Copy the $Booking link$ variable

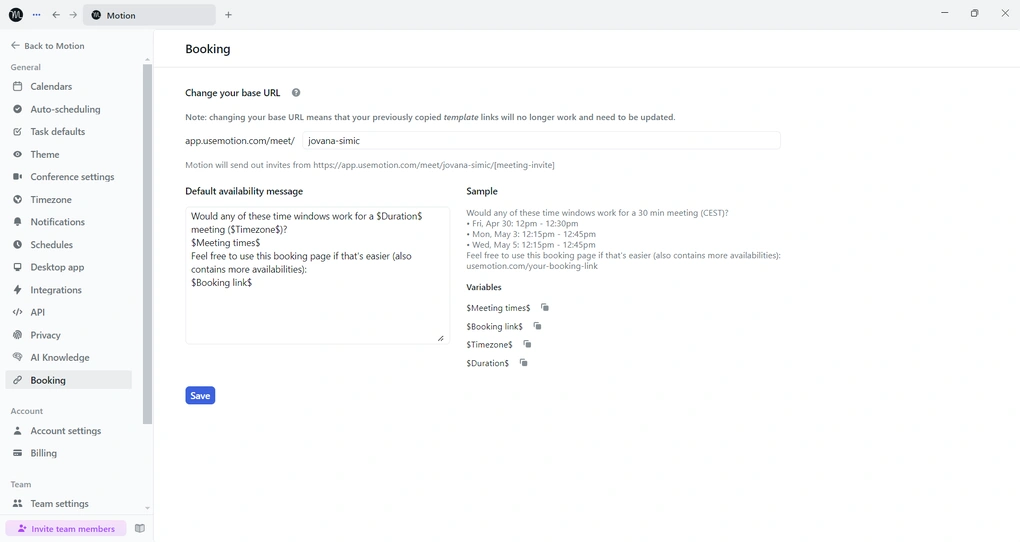tap(537, 326)
